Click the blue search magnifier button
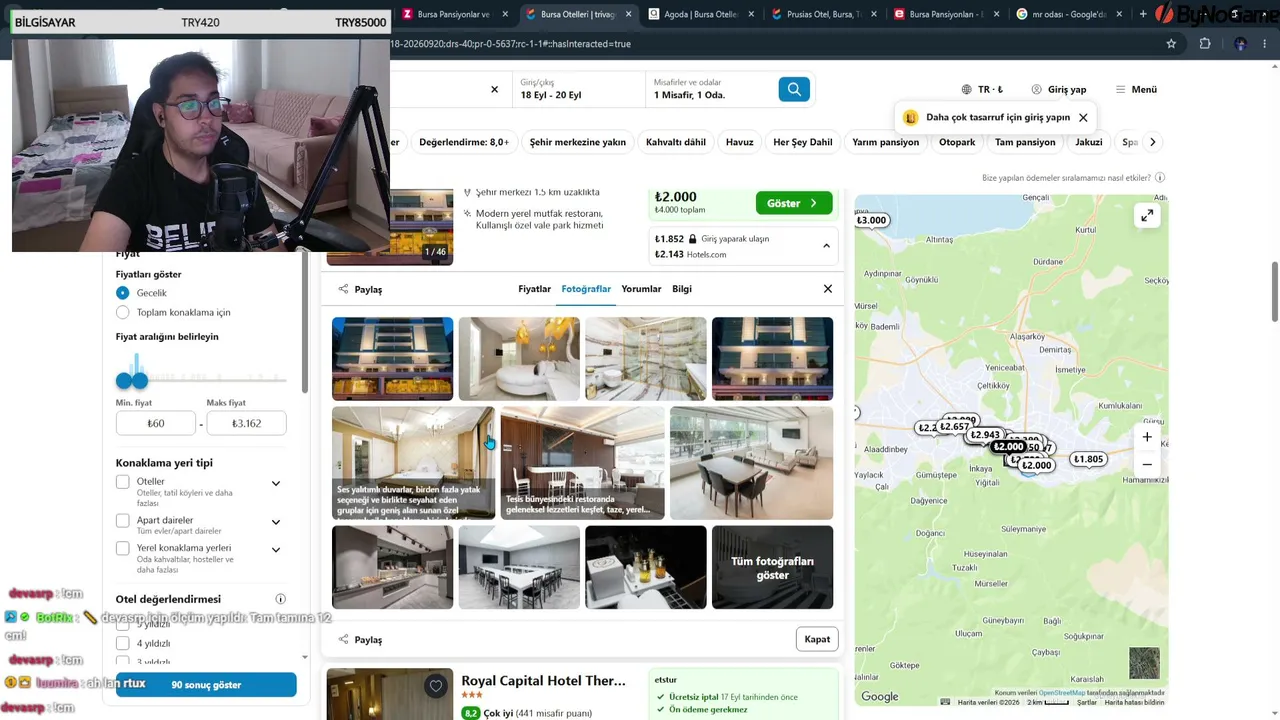1280x720 pixels. 794,90
